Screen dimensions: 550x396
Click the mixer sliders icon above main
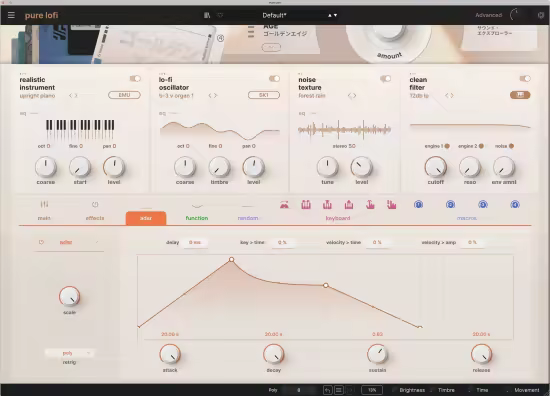point(45,204)
